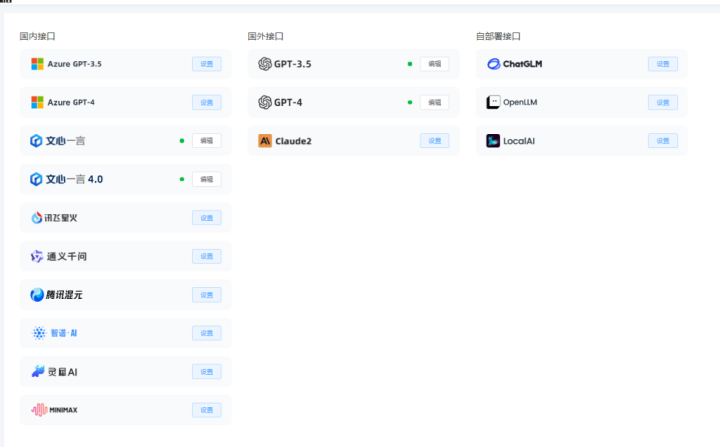720x447 pixels.
Task: Click the ChatGLM logo icon
Action: coord(493,64)
